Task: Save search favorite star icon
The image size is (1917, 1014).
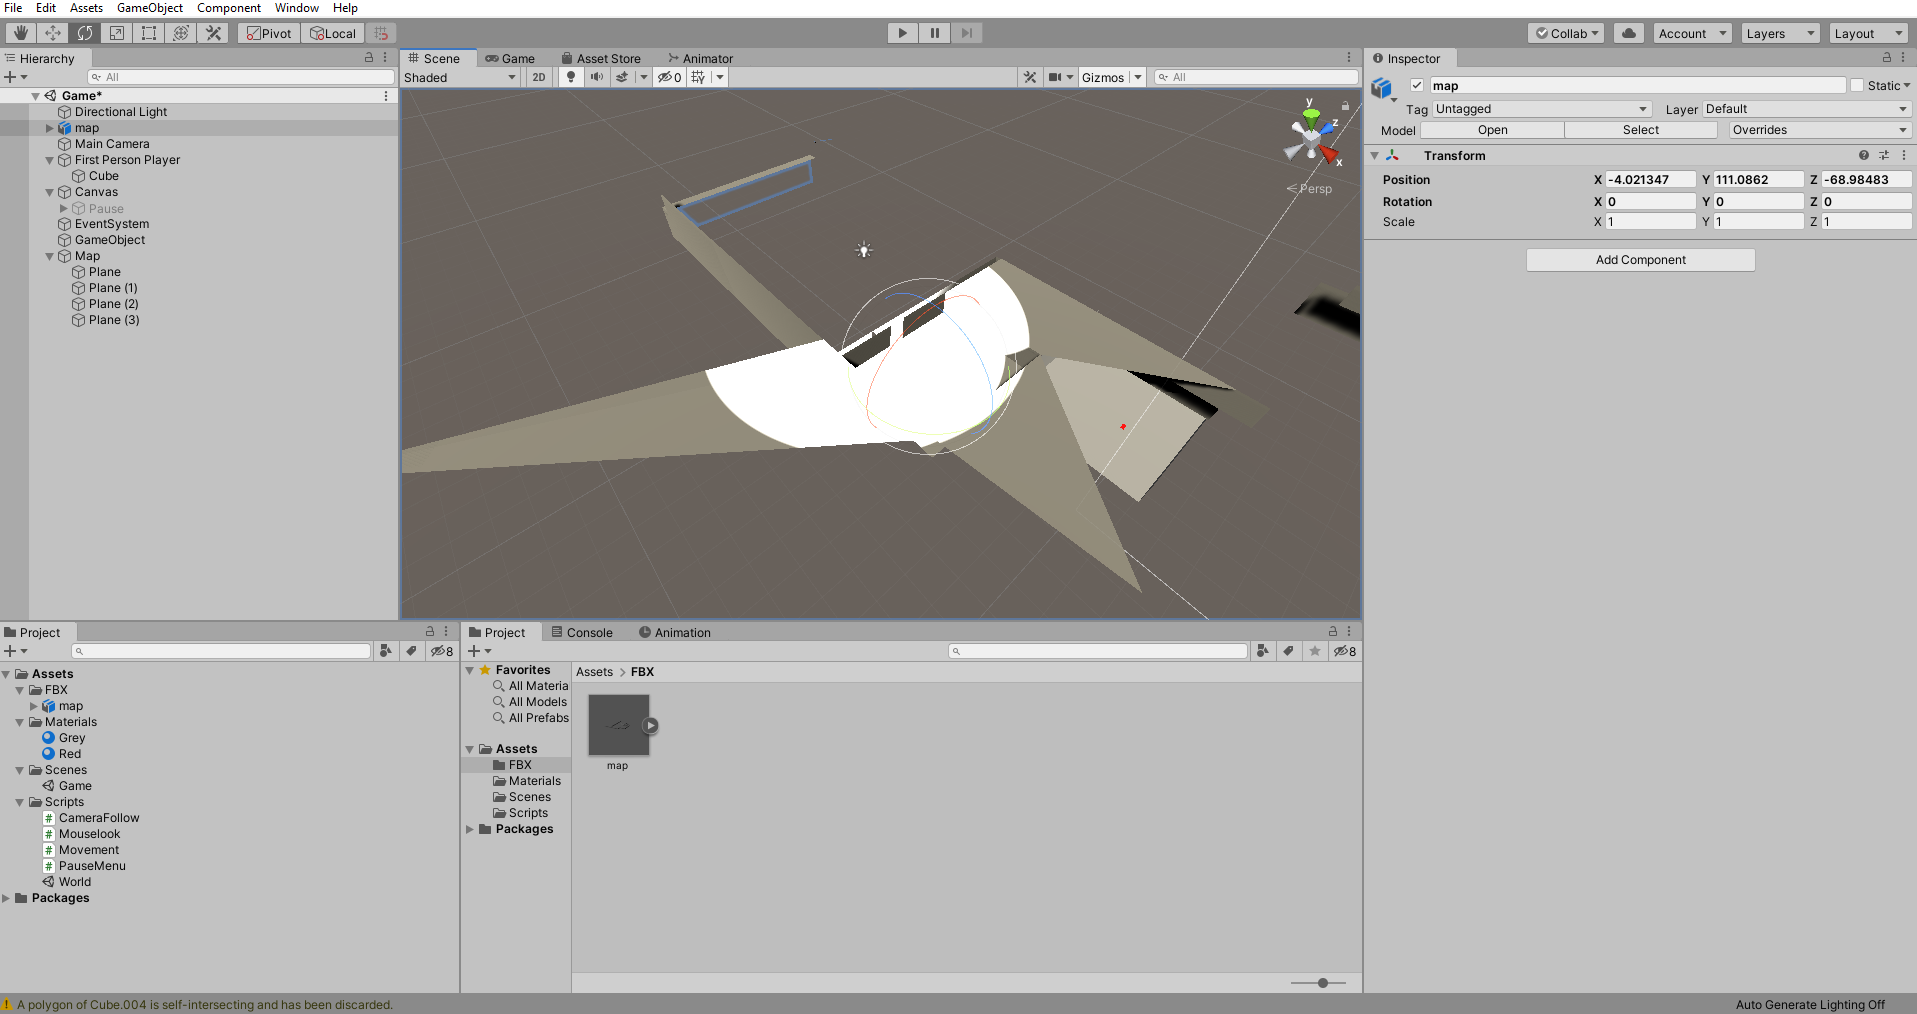Action: [1315, 651]
